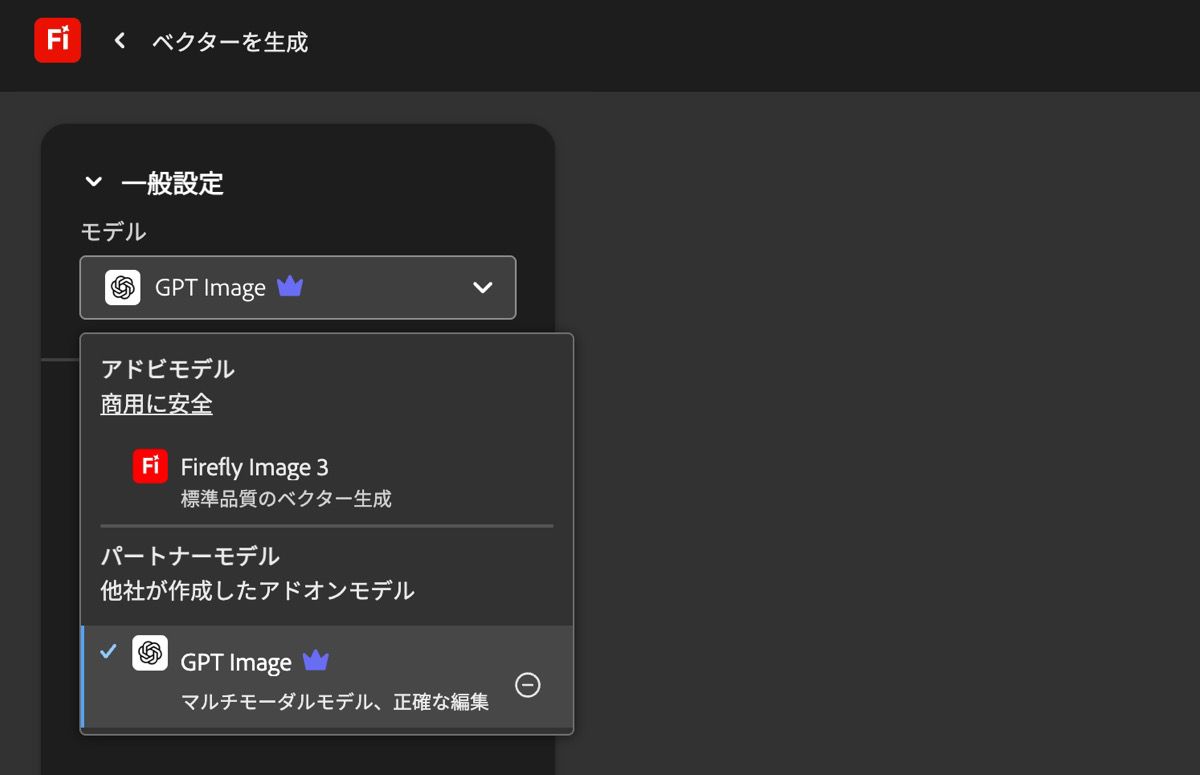1200x775 pixels.
Task: Click the 他社が作成したアドオンモデル description
Action: click(257, 590)
